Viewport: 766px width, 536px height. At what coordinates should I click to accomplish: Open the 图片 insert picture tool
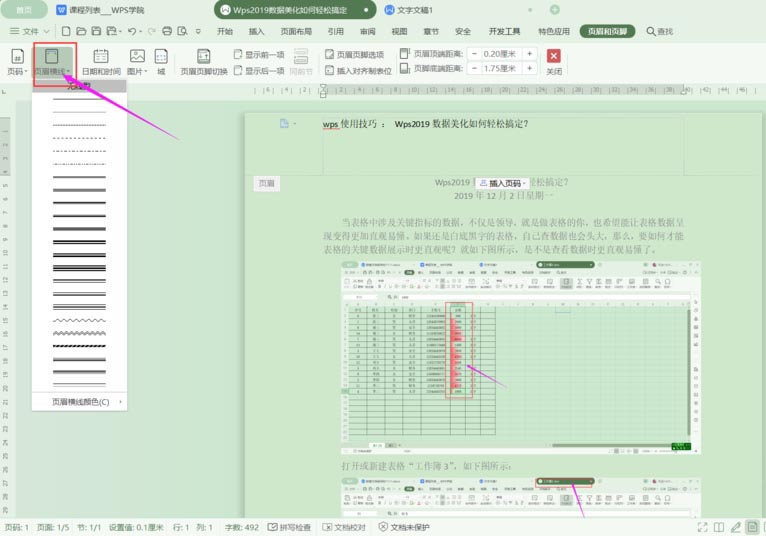[137, 62]
